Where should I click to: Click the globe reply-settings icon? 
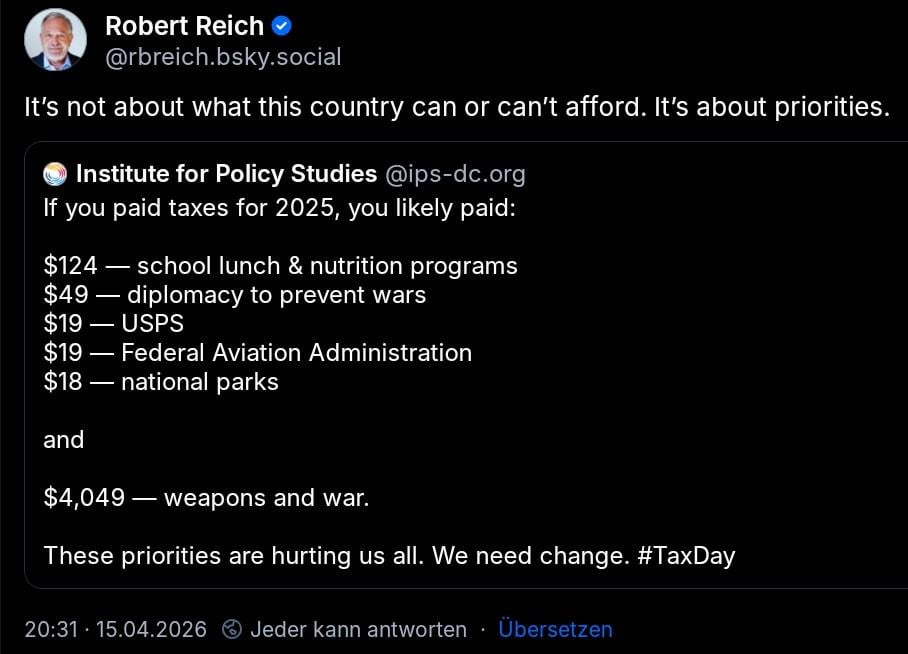(x=232, y=629)
